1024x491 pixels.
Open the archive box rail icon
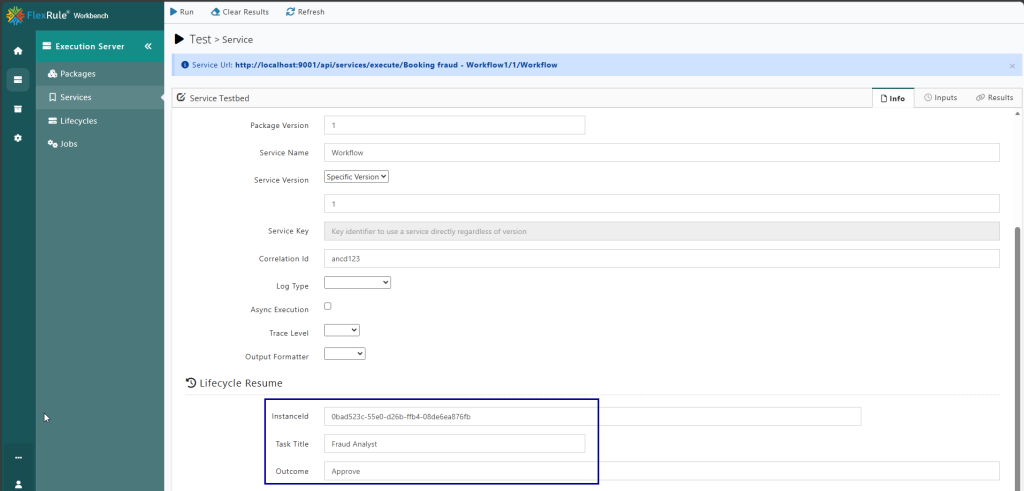coord(18,109)
